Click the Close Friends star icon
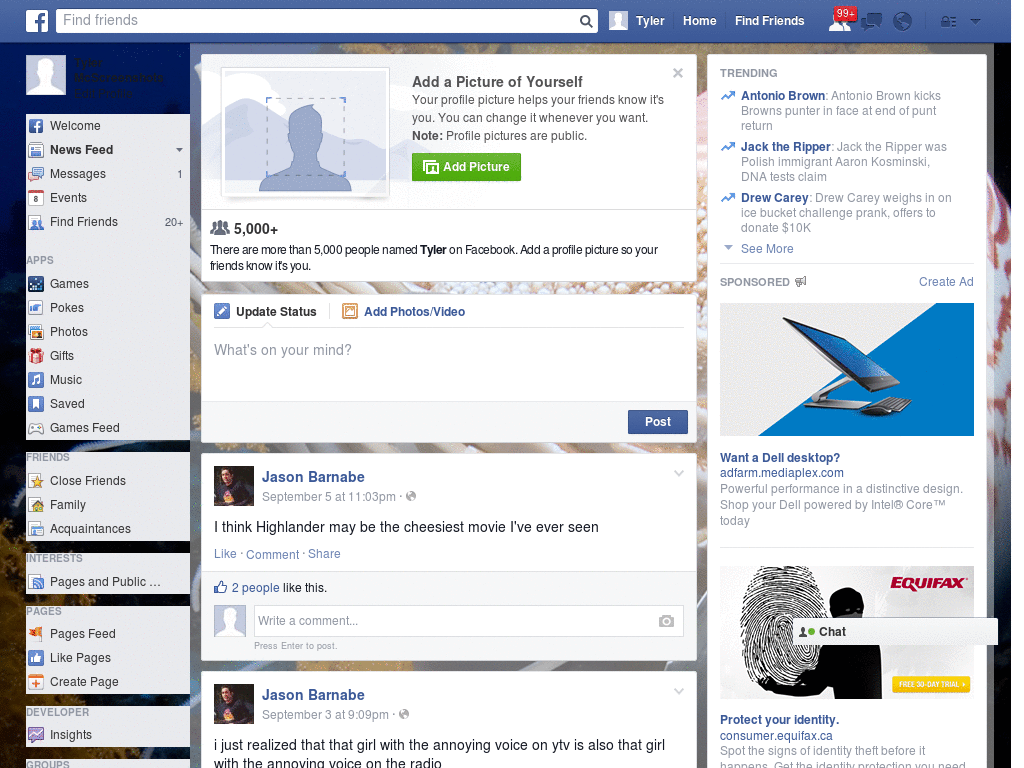The width and height of the screenshot is (1024, 768). pos(36,481)
